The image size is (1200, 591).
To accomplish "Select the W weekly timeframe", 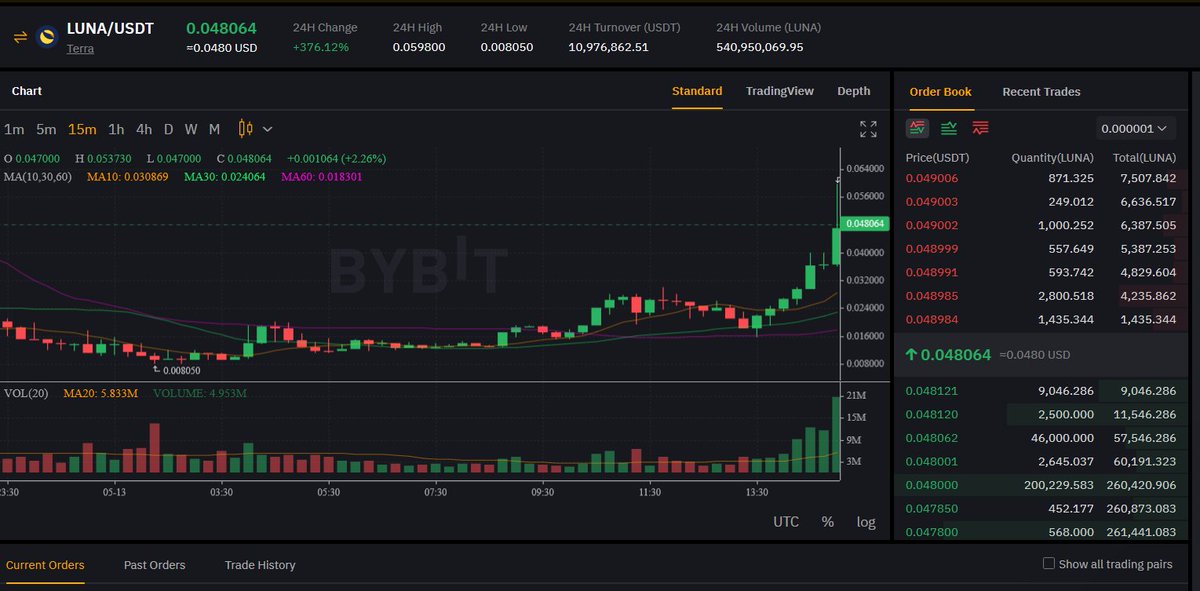I will tap(191, 129).
